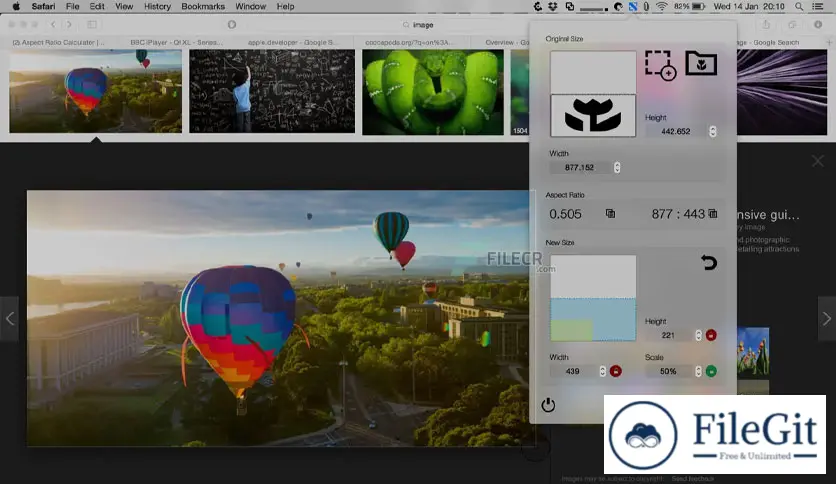
Task: Toggle the New Size Height lock
Action: tap(711, 335)
